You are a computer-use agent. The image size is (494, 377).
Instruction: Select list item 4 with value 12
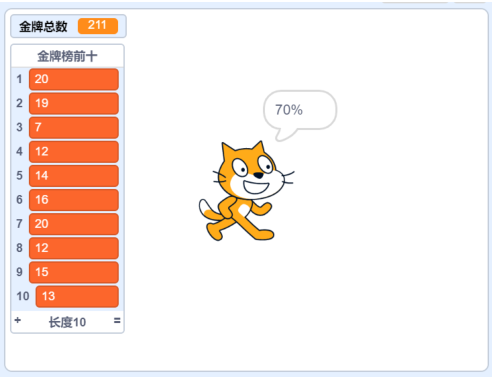74,152
